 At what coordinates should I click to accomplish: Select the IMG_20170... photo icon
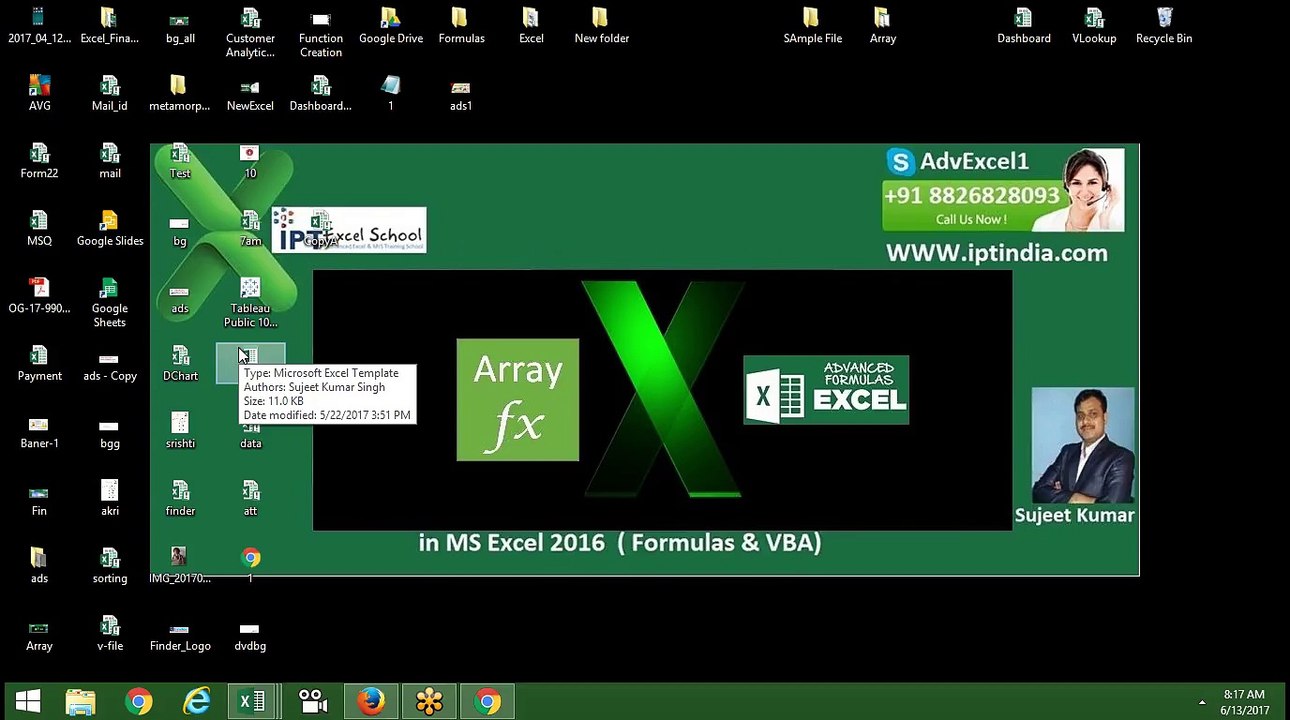pyautogui.click(x=180, y=566)
